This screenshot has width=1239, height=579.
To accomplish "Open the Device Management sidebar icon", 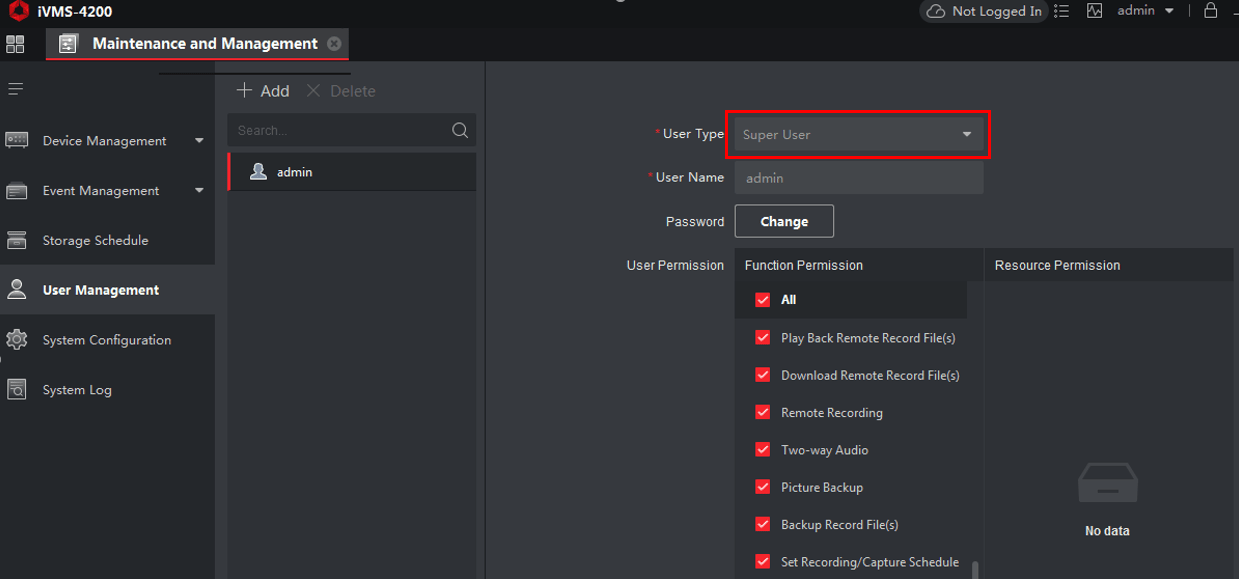I will [18, 140].
